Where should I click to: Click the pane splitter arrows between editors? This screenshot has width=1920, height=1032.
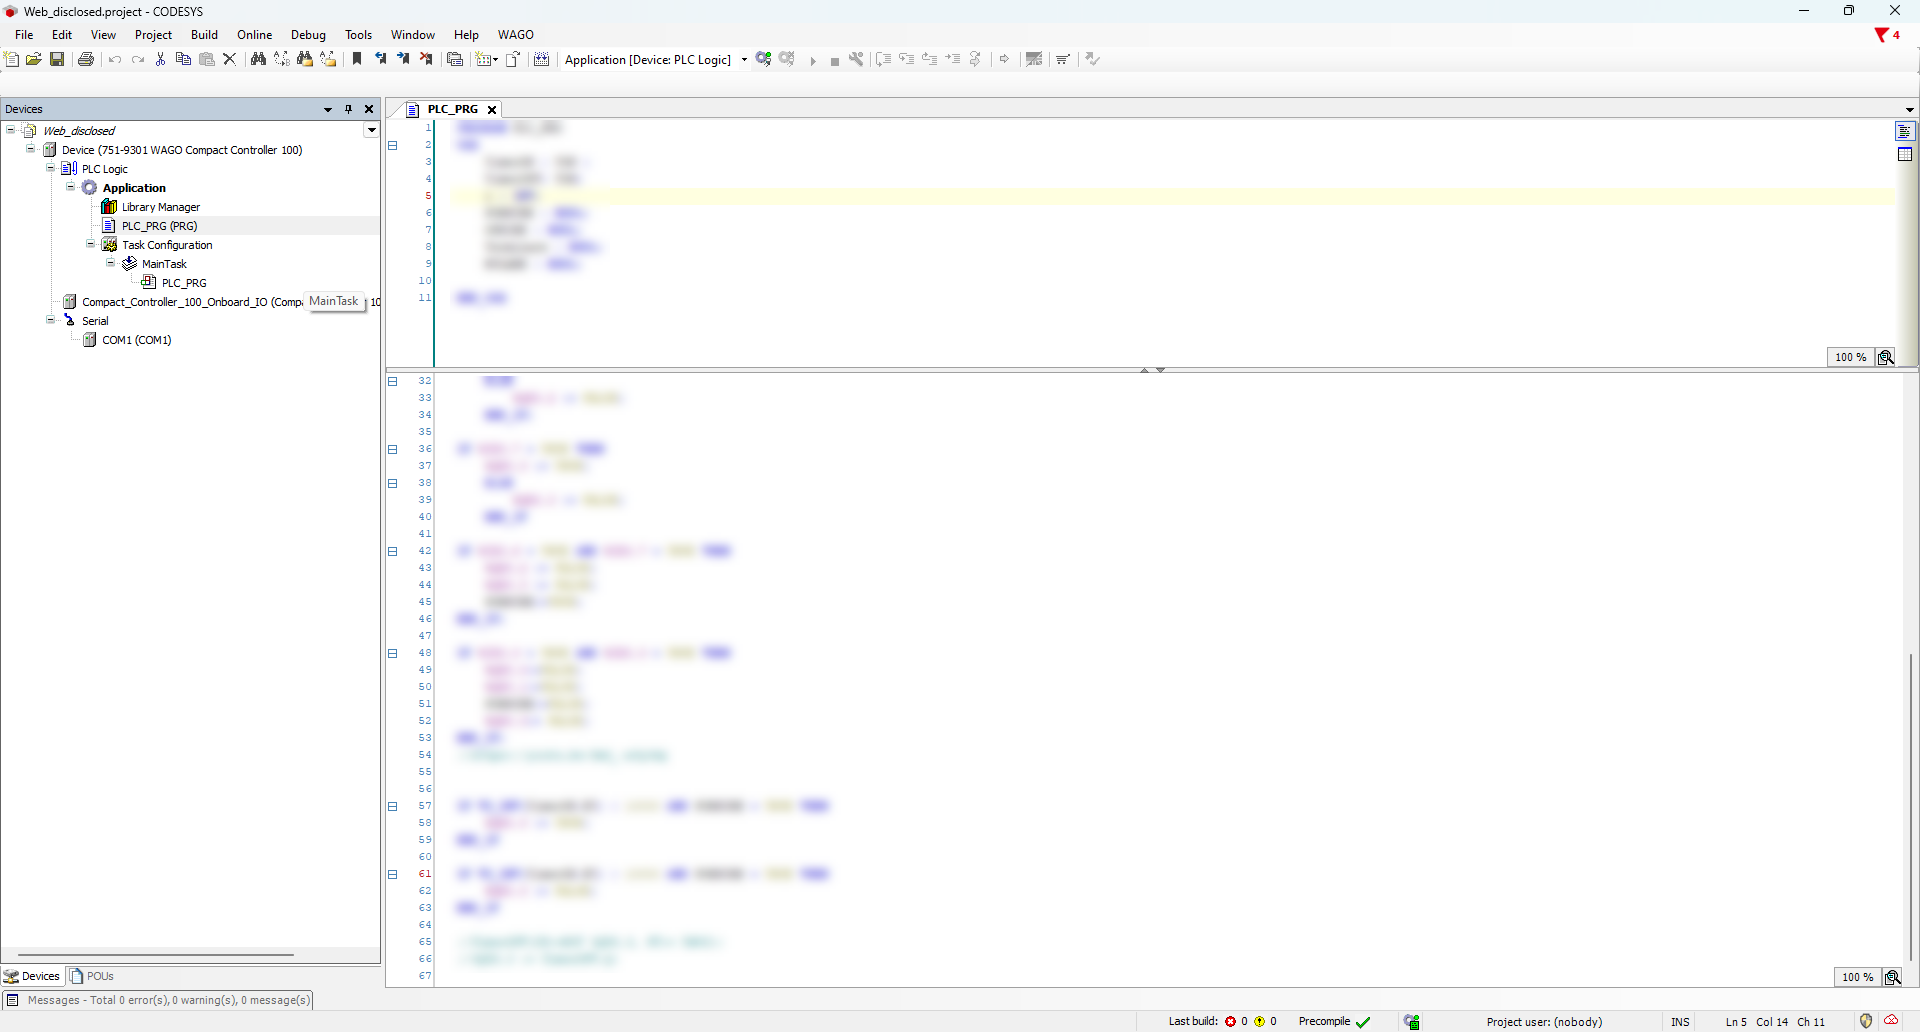pos(1152,370)
